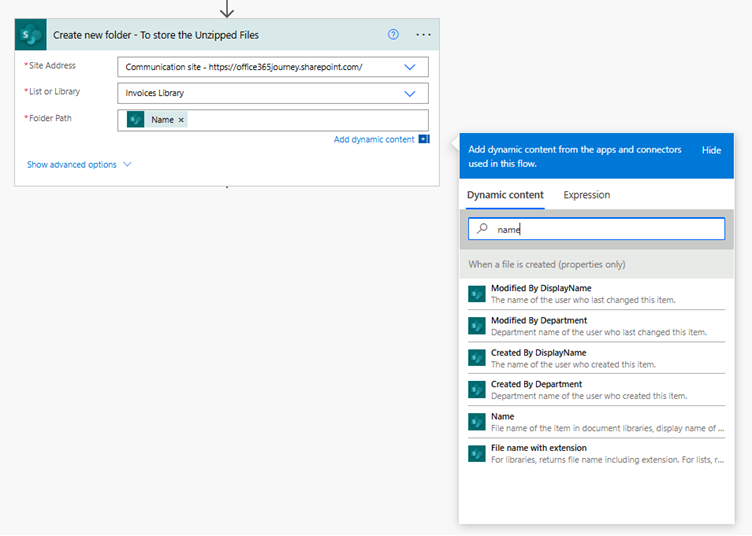
Task: Expand the List or Library dropdown
Action: pyautogui.click(x=410, y=93)
